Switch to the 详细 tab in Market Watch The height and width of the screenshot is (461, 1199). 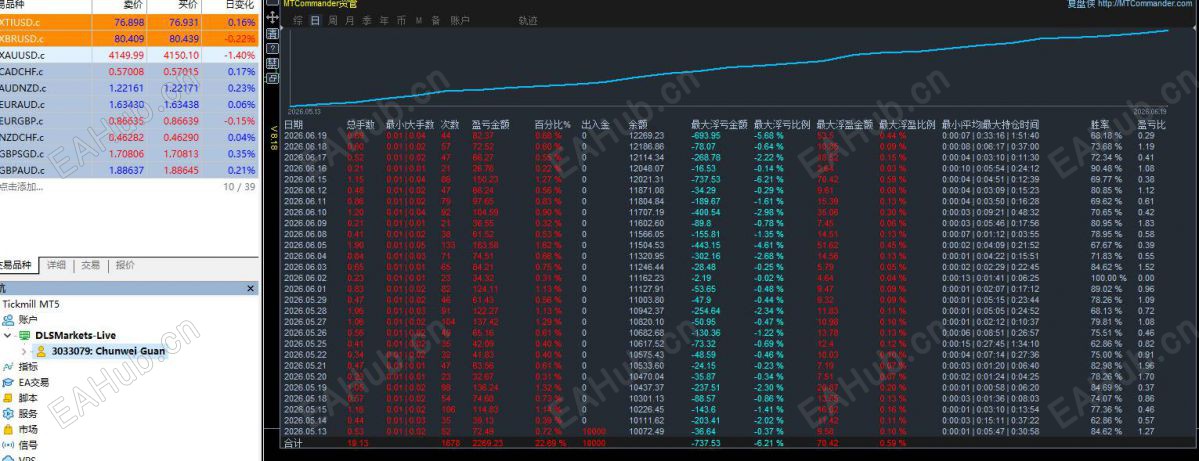[x=56, y=265]
